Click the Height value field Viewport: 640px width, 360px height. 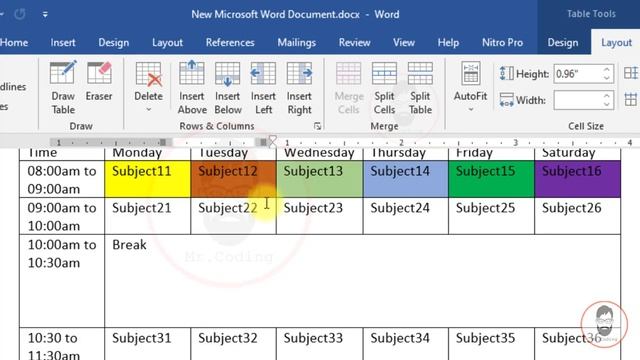coord(578,74)
